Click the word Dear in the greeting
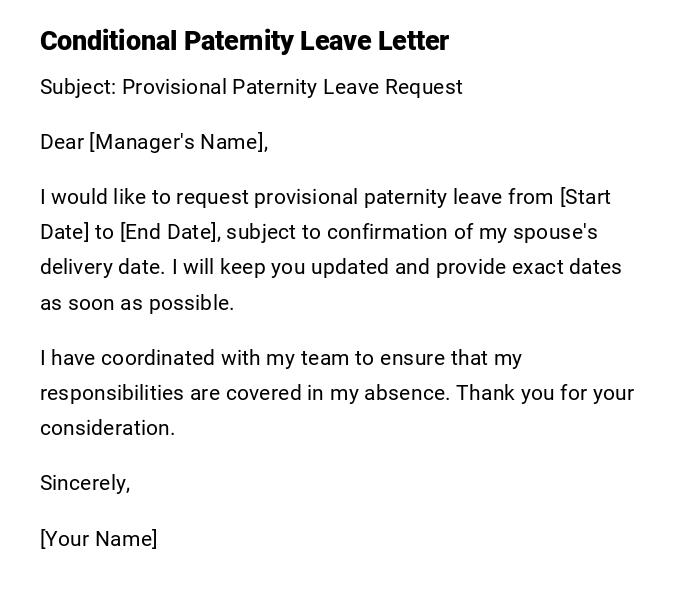 pyautogui.click(x=62, y=142)
